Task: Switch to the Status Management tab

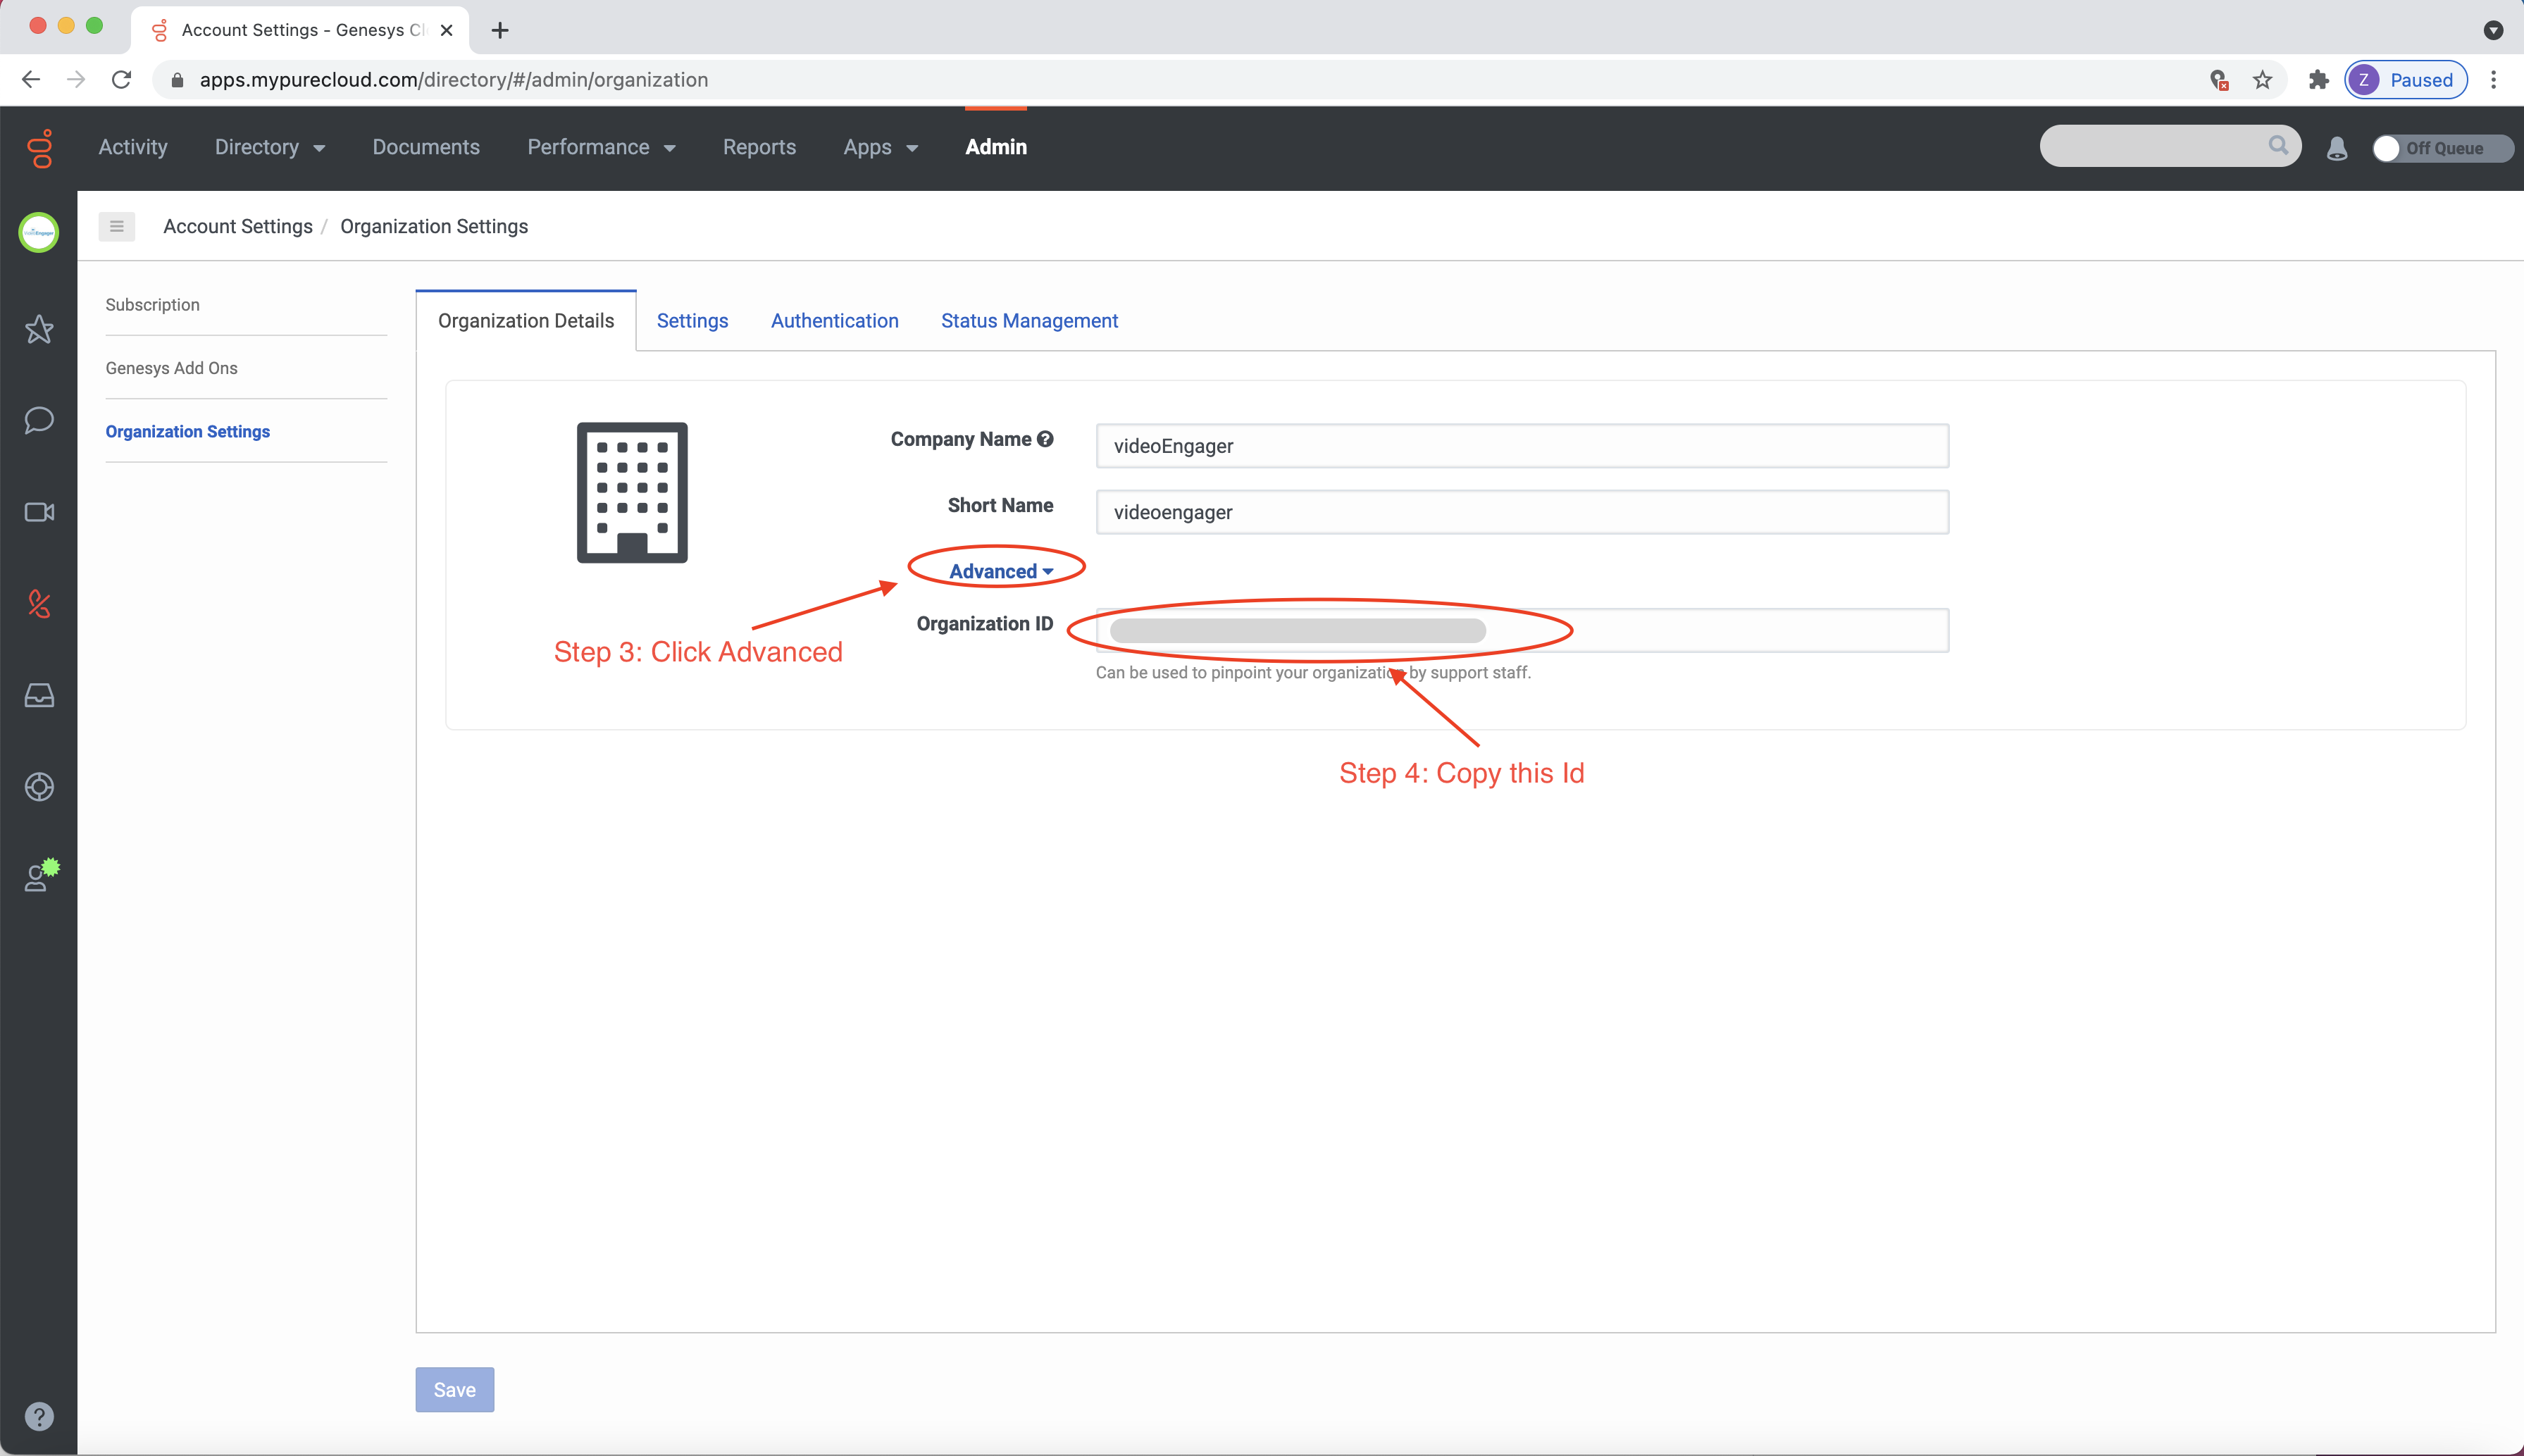Action: (x=1029, y=321)
